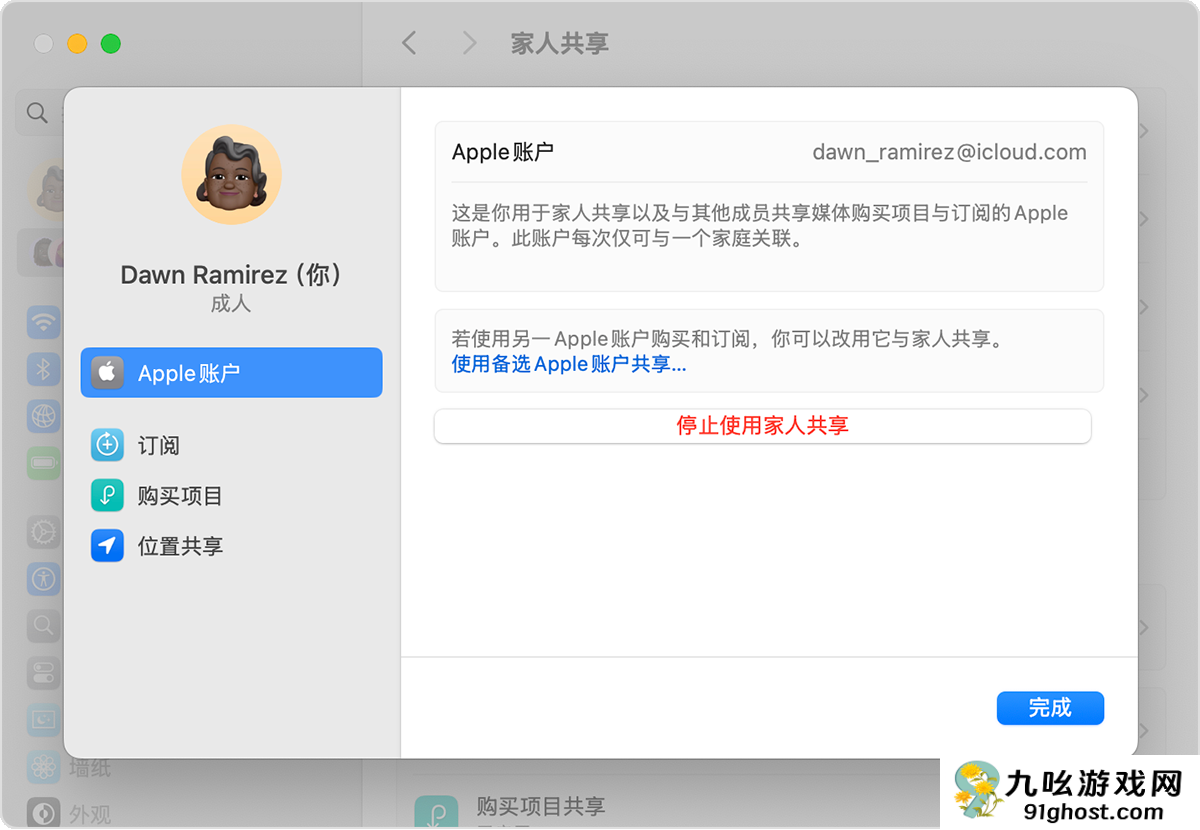
Task: Click the Apple logo icon in sidebar
Action: click(x=108, y=373)
